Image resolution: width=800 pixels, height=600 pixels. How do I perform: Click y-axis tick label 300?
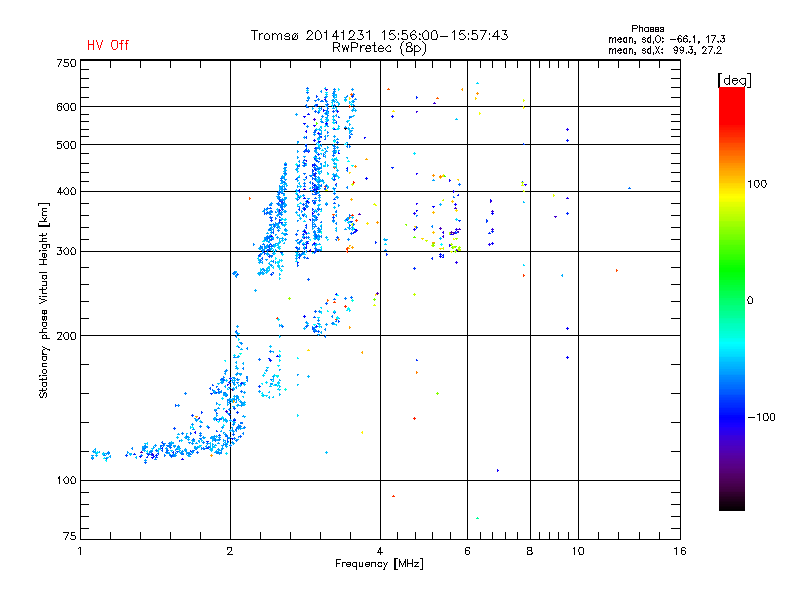[x=66, y=251]
